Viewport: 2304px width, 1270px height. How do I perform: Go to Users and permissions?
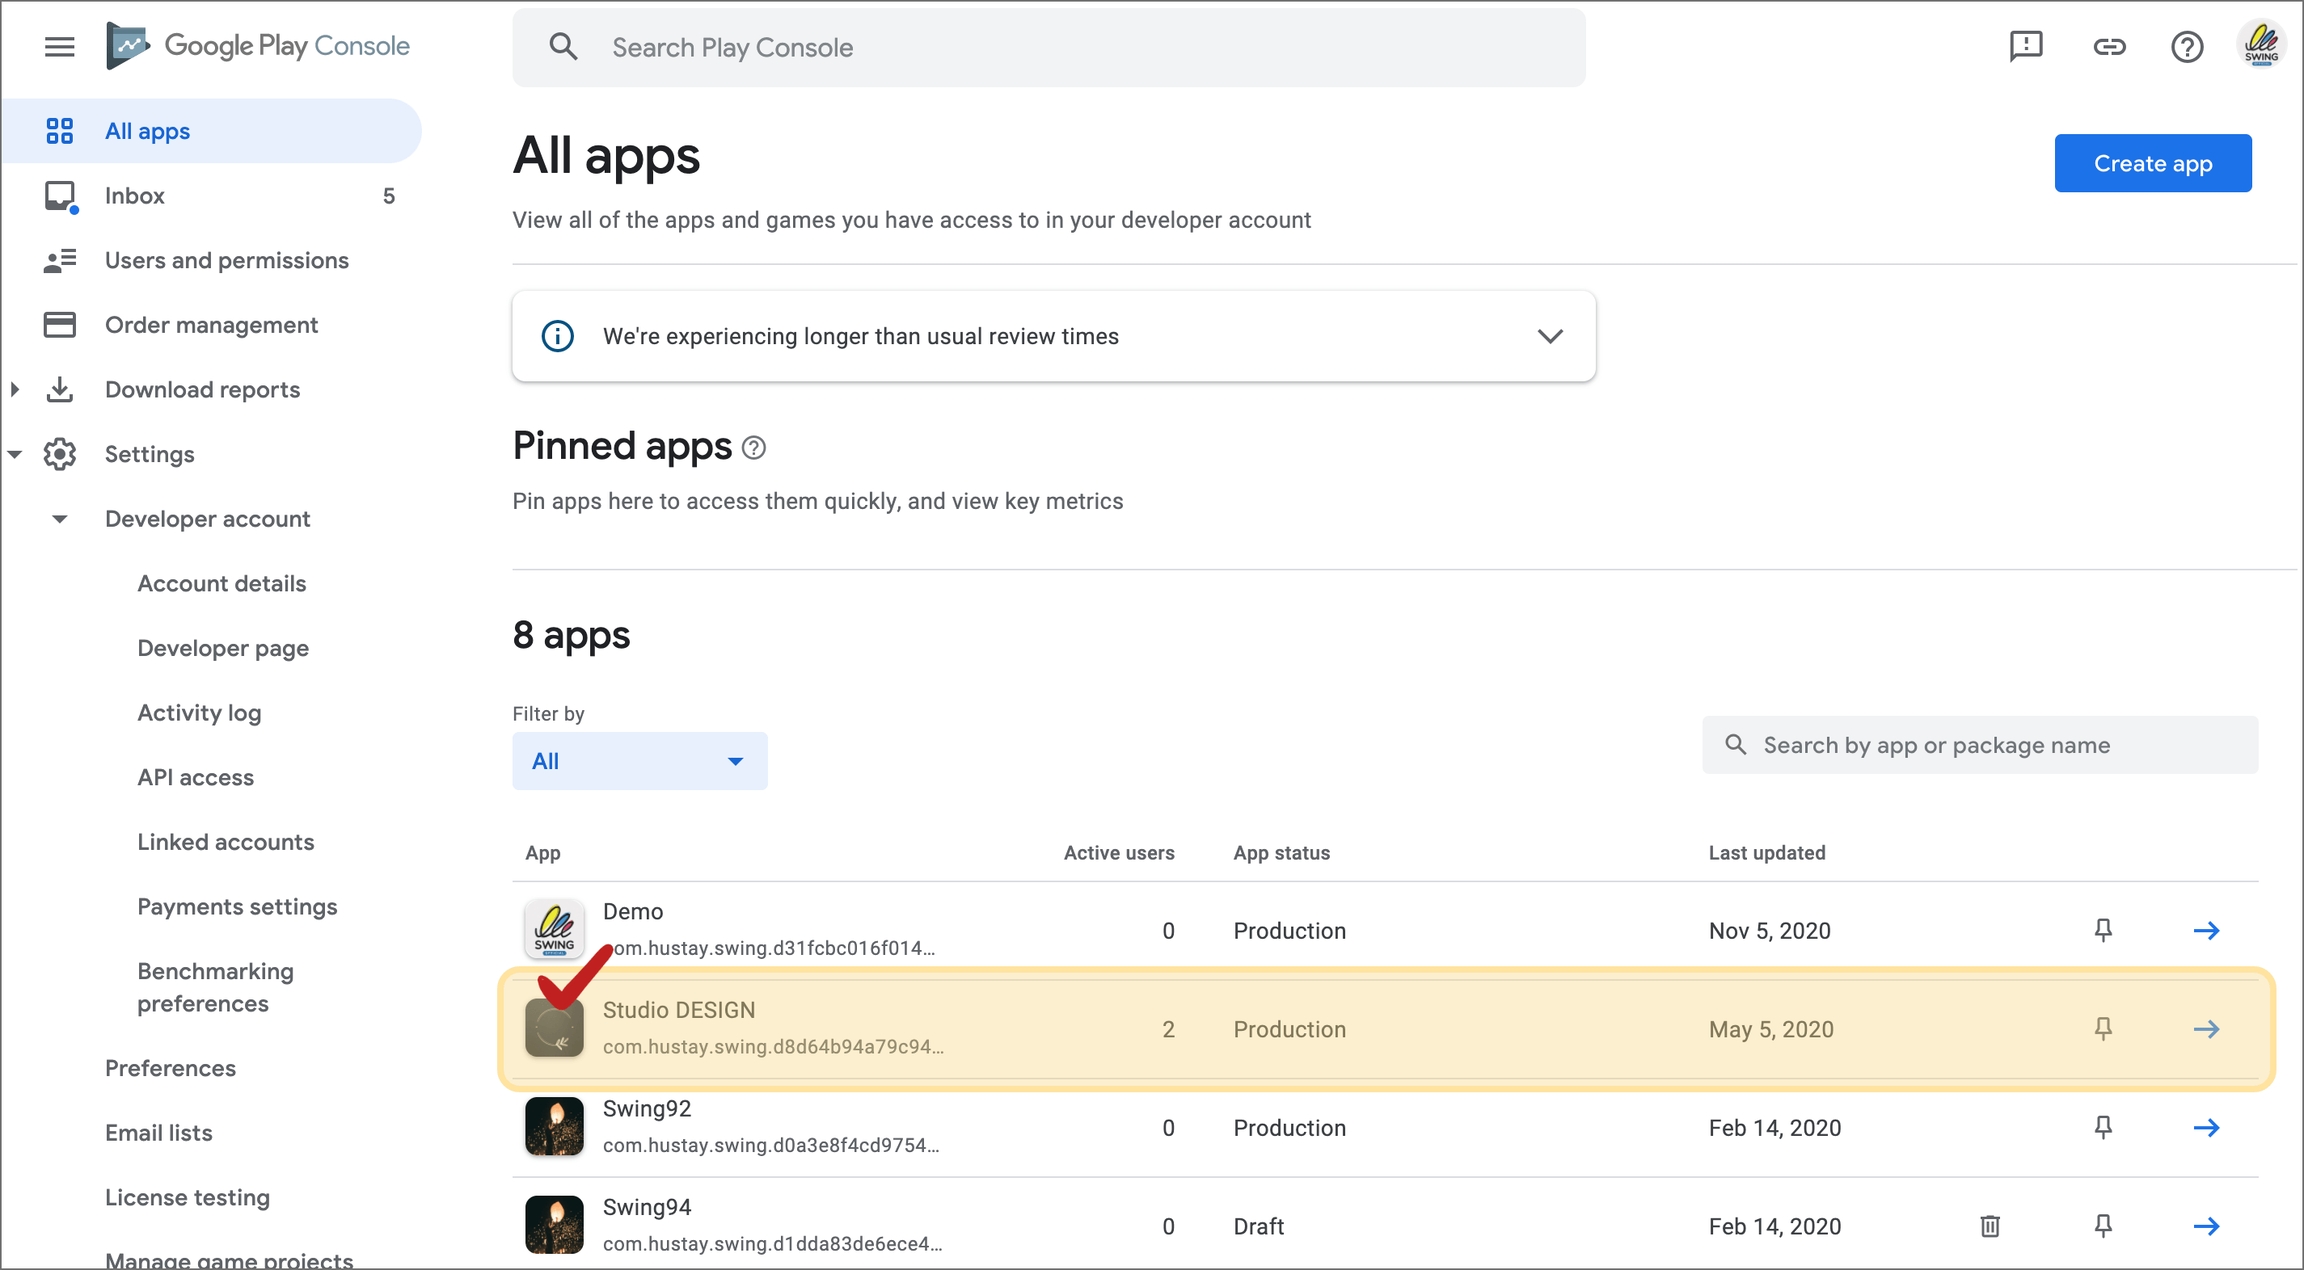[x=226, y=261]
